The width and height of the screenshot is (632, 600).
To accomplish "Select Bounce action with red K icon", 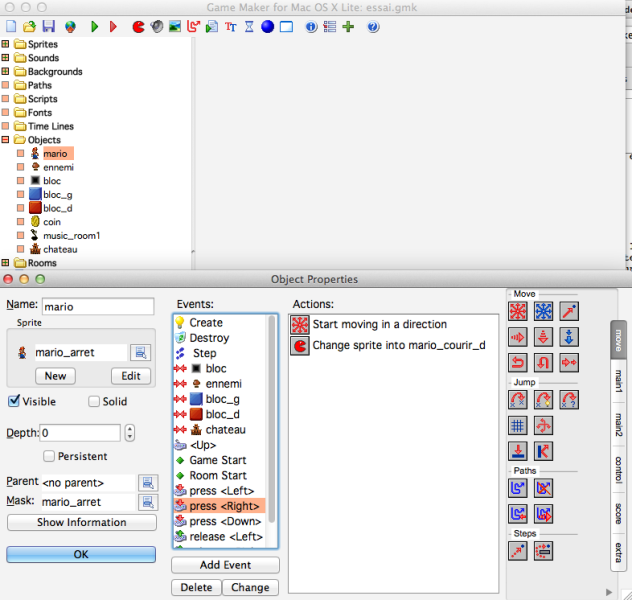I will (x=543, y=451).
